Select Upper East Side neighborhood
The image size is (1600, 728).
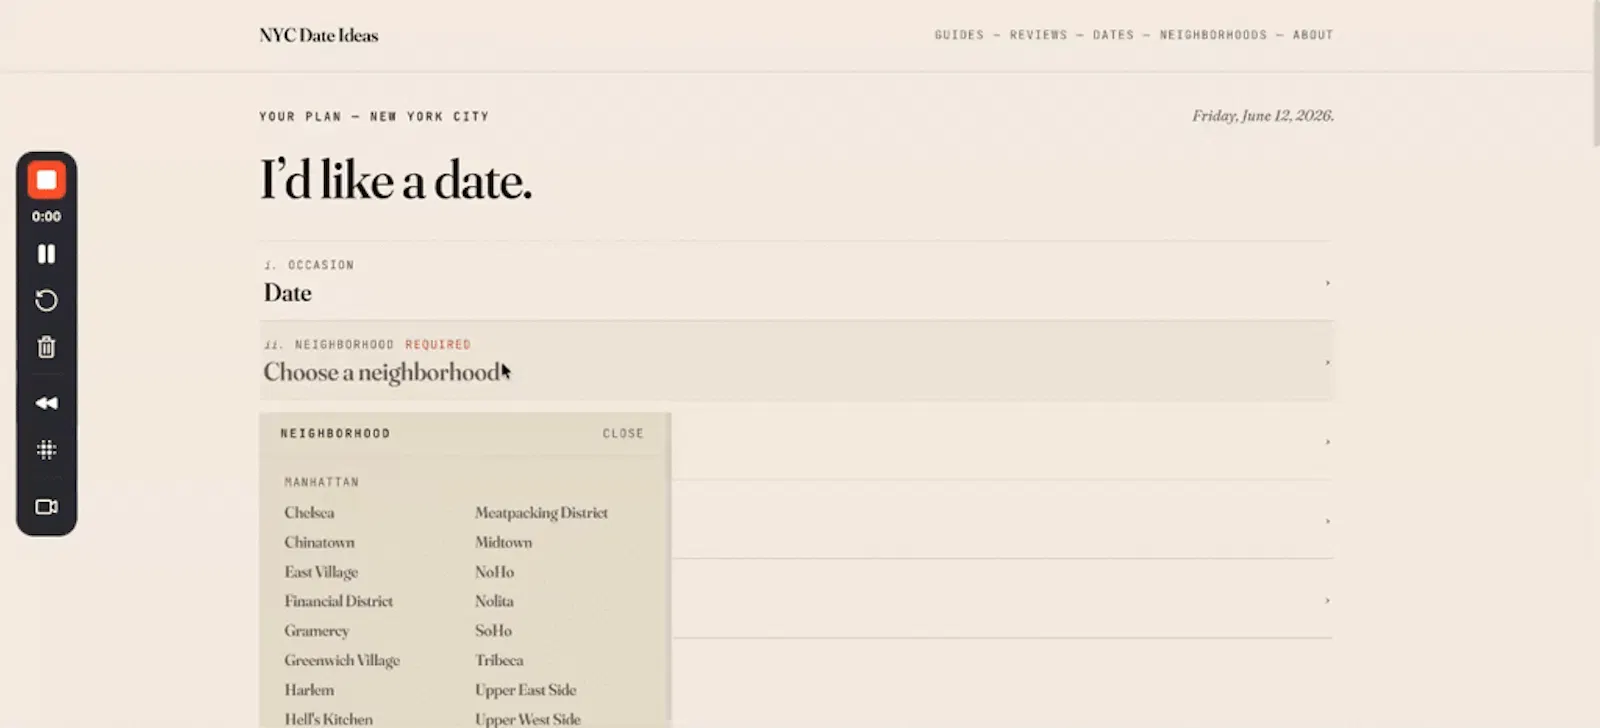[x=525, y=690]
